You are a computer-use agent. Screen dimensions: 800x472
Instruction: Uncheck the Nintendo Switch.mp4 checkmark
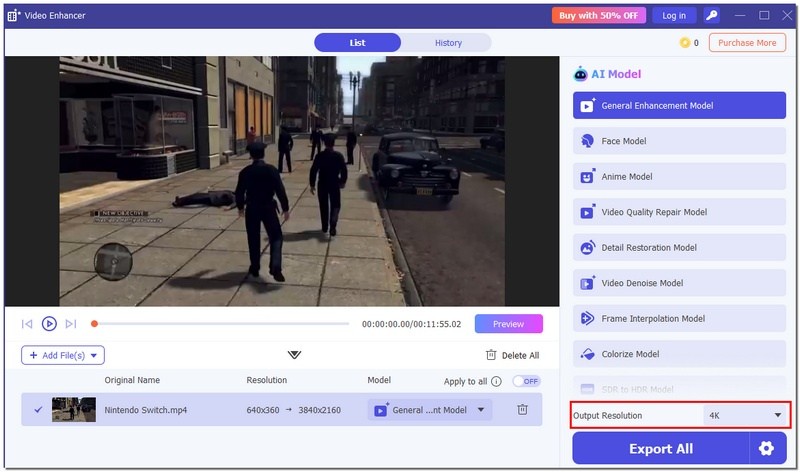pyautogui.click(x=38, y=409)
